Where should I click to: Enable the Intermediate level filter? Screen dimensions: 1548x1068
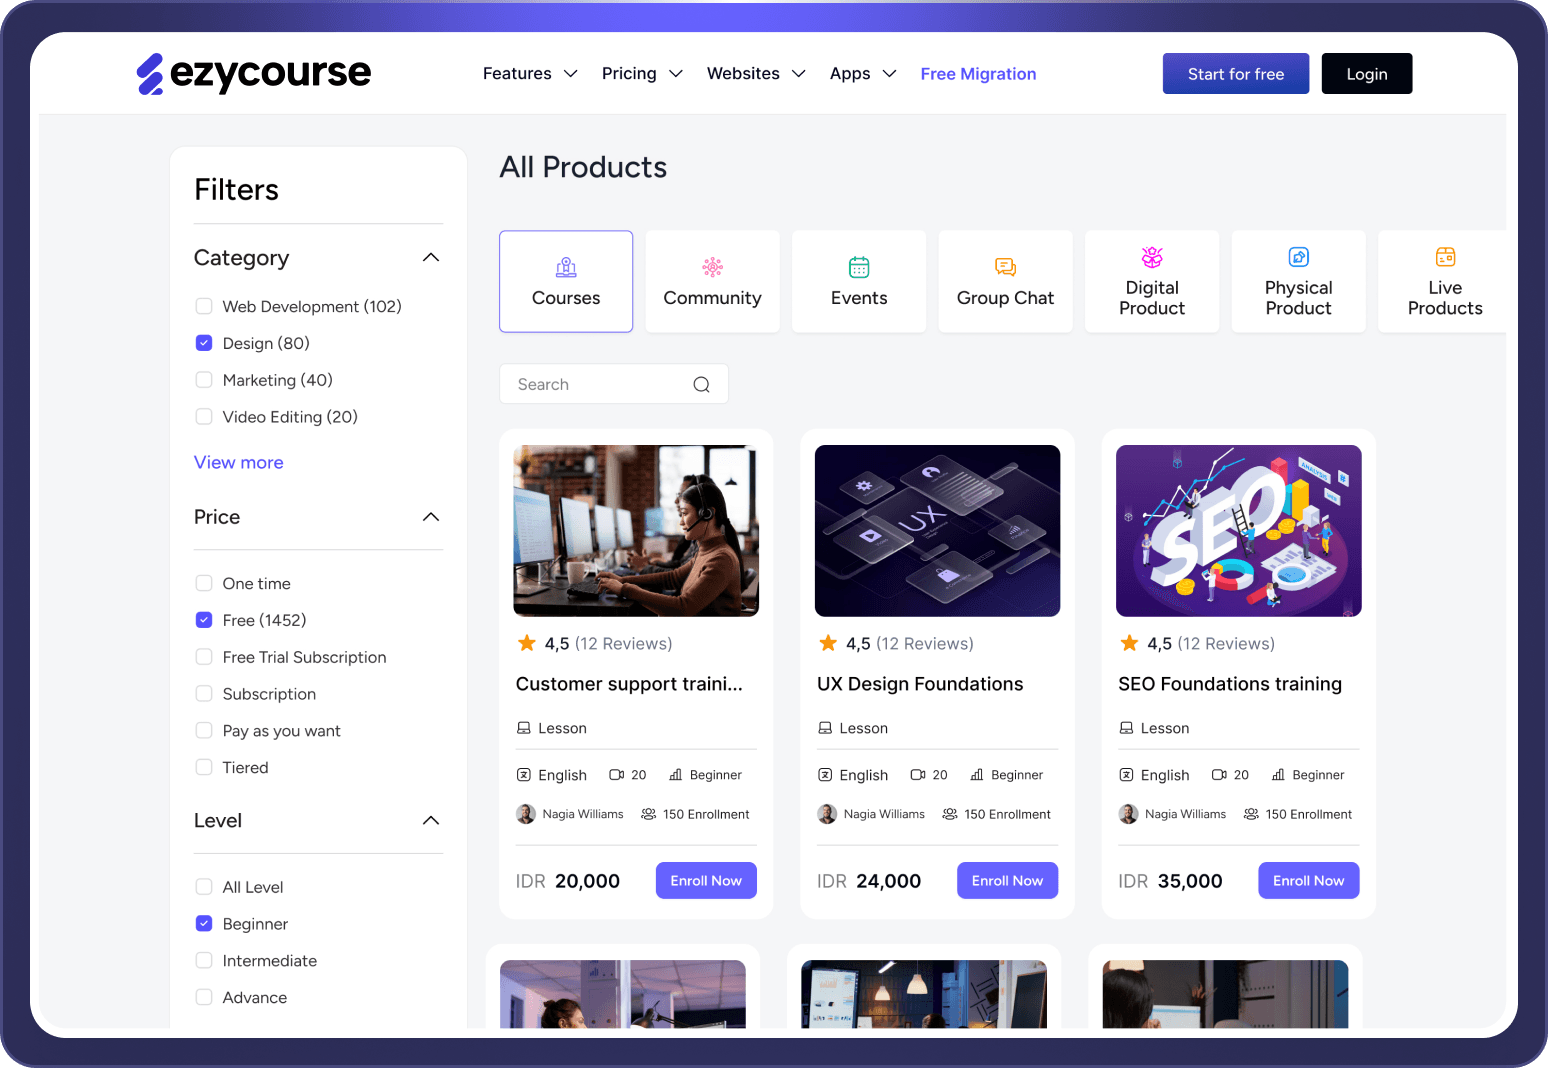[x=204, y=960]
